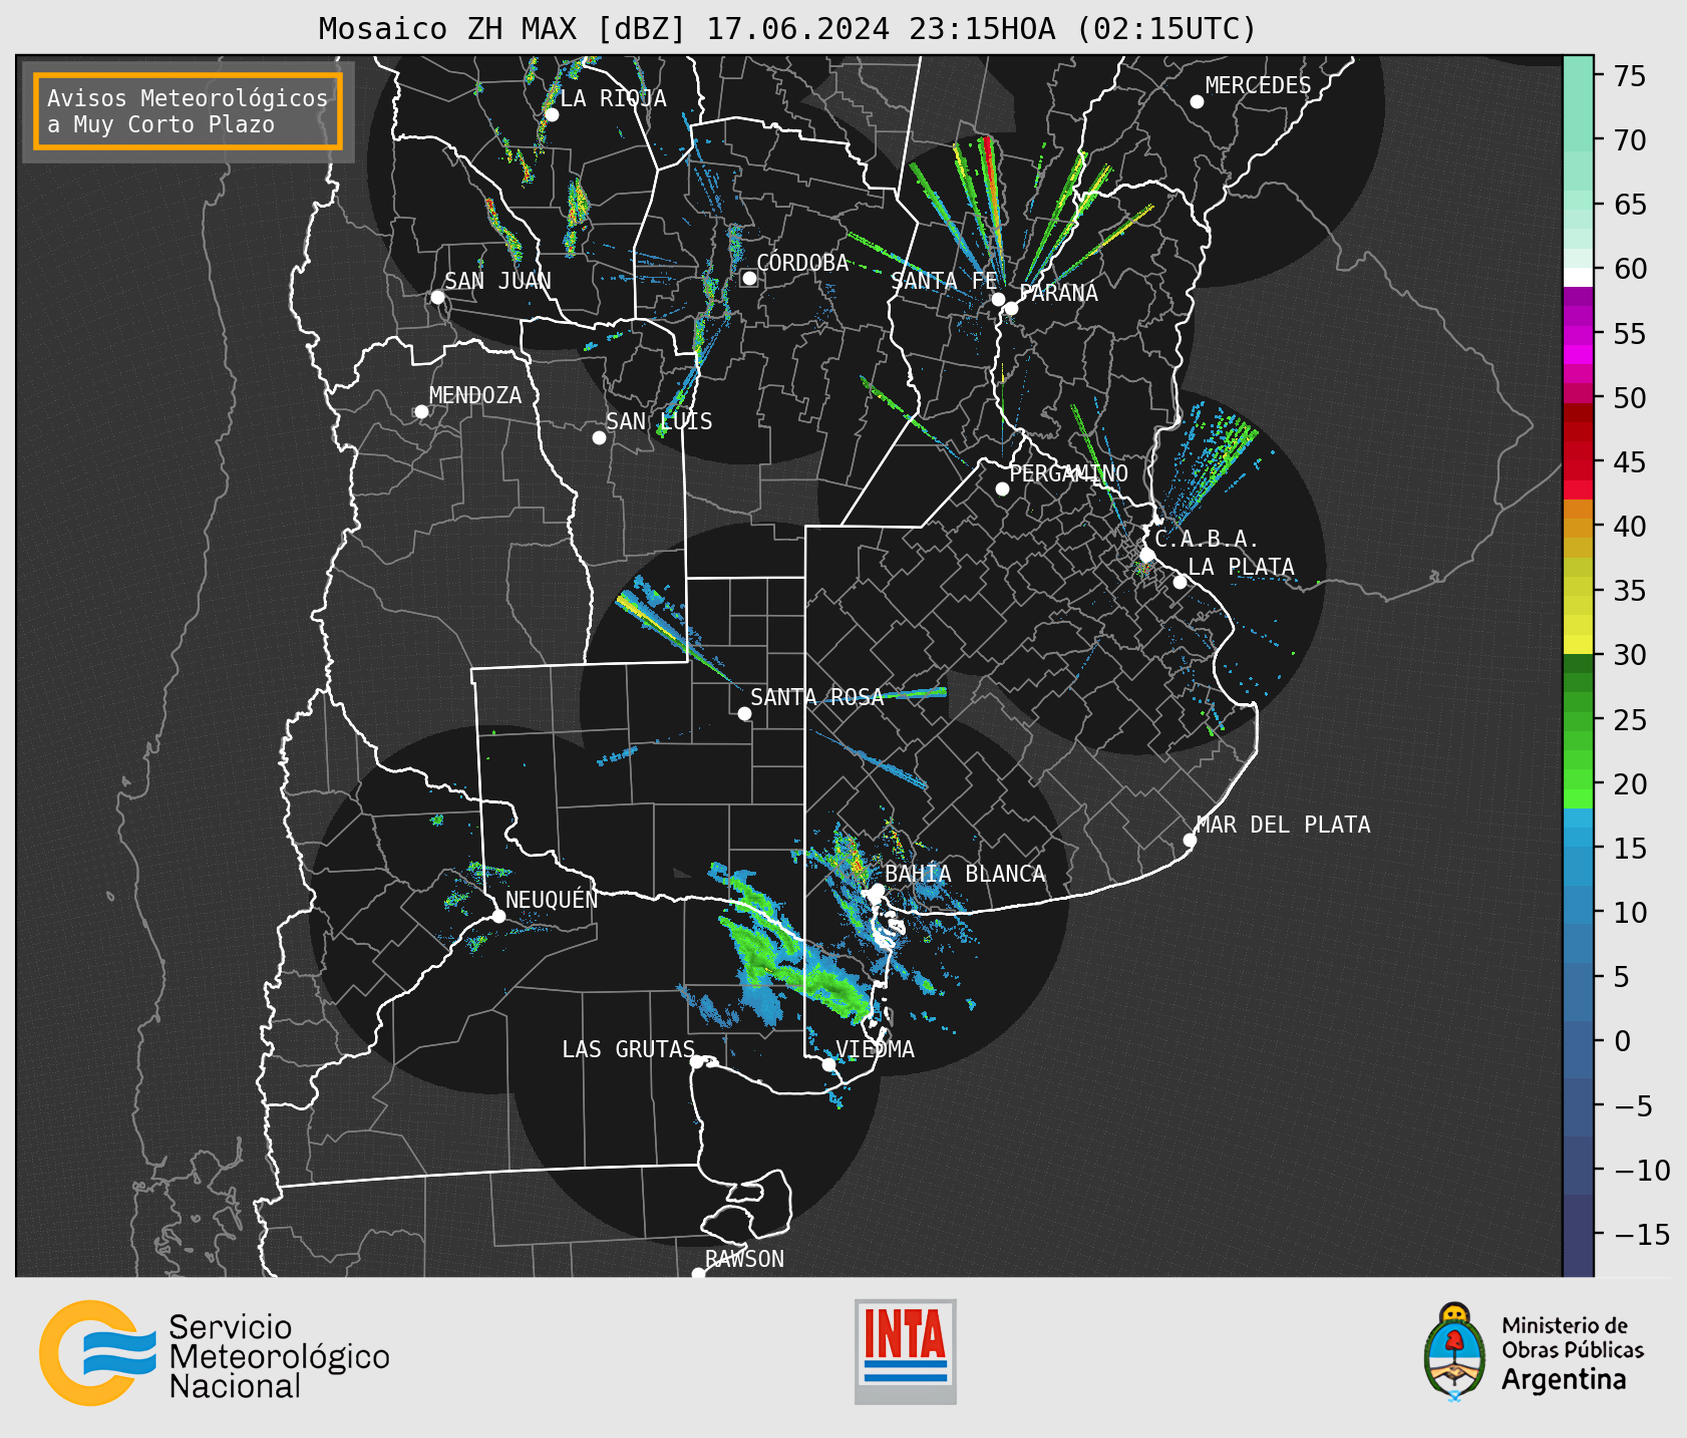Click the Avisos Meteorológicos a Muy Corto Plazo box
Viewport: 1687px width, 1438px height.
[x=188, y=111]
